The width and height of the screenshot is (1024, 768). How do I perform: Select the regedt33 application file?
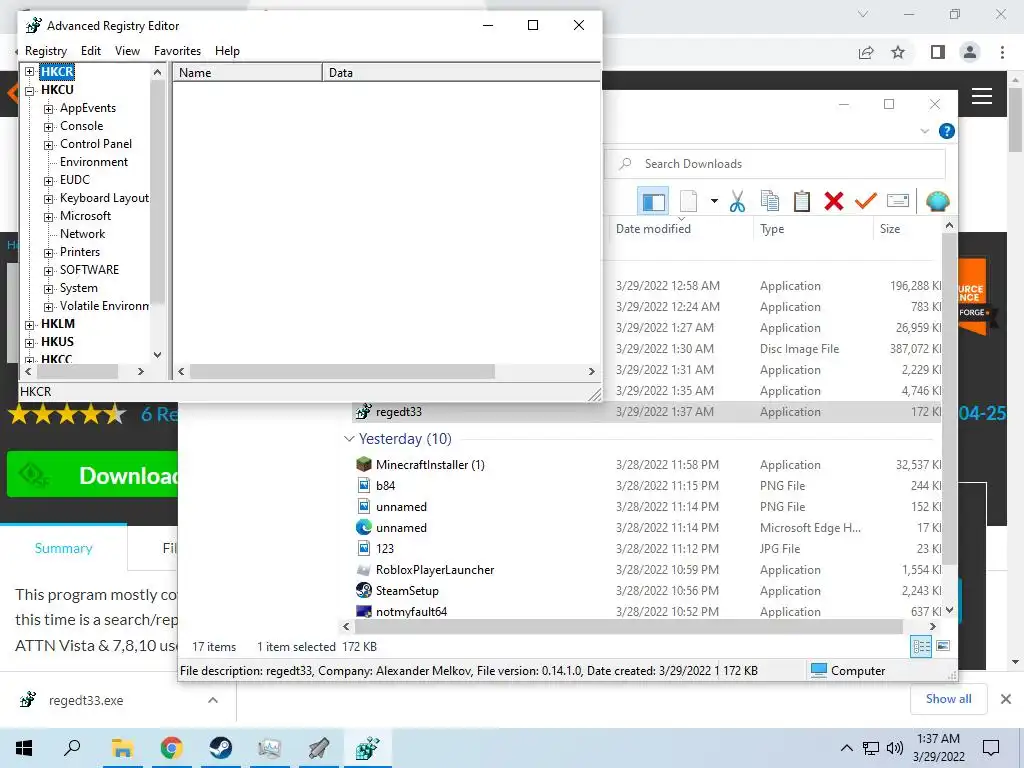click(647, 412)
